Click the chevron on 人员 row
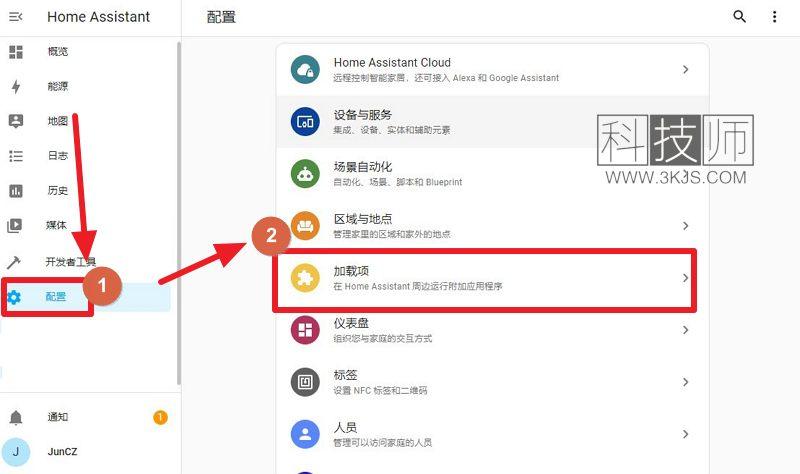The height and width of the screenshot is (474, 800). (x=686, y=434)
